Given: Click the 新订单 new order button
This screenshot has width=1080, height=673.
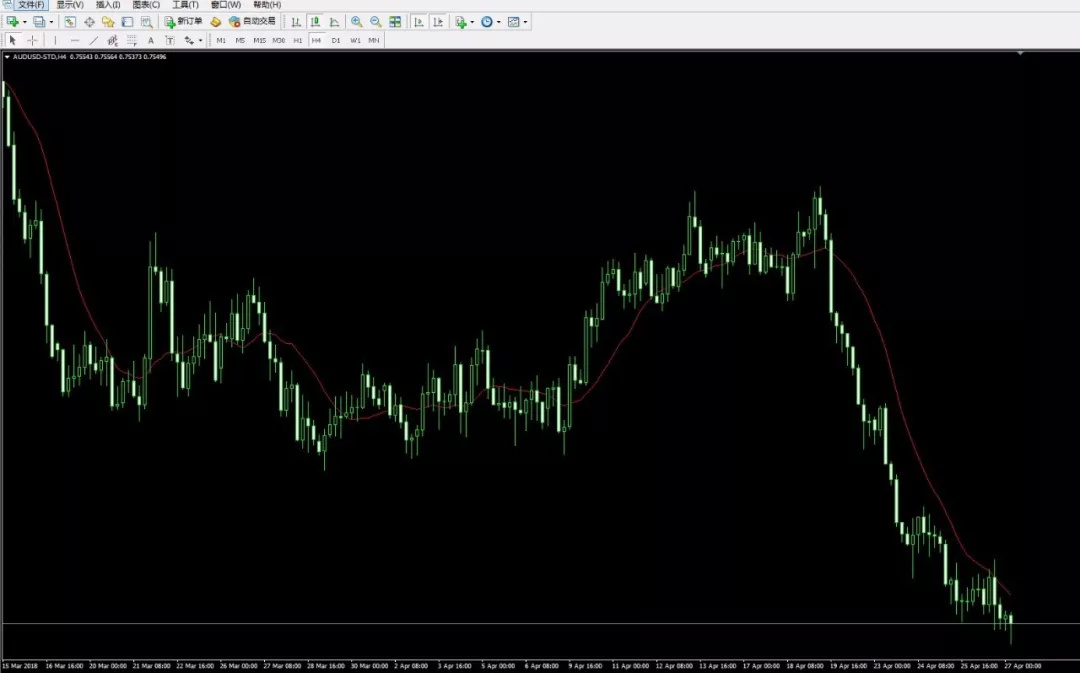Looking at the screenshot, I should pos(184,21).
